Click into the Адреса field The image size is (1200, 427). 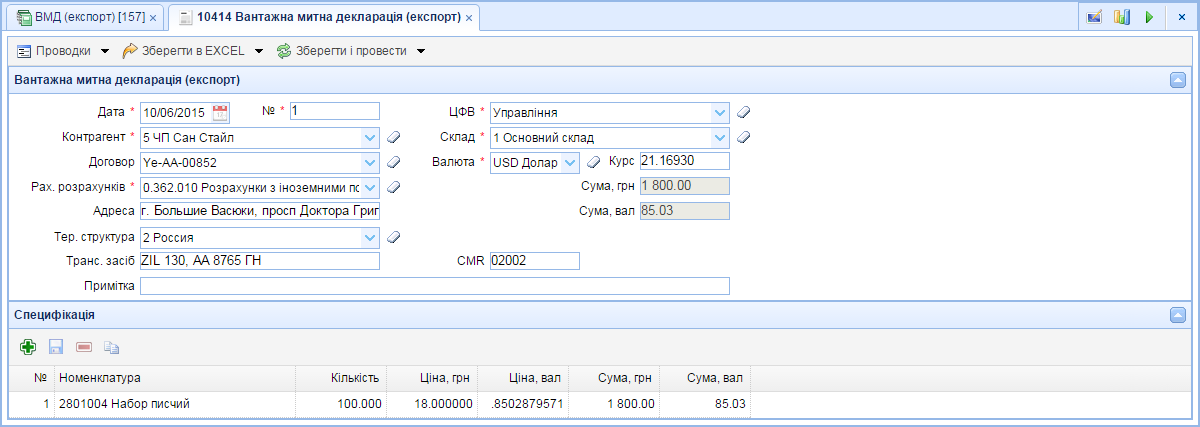point(260,211)
